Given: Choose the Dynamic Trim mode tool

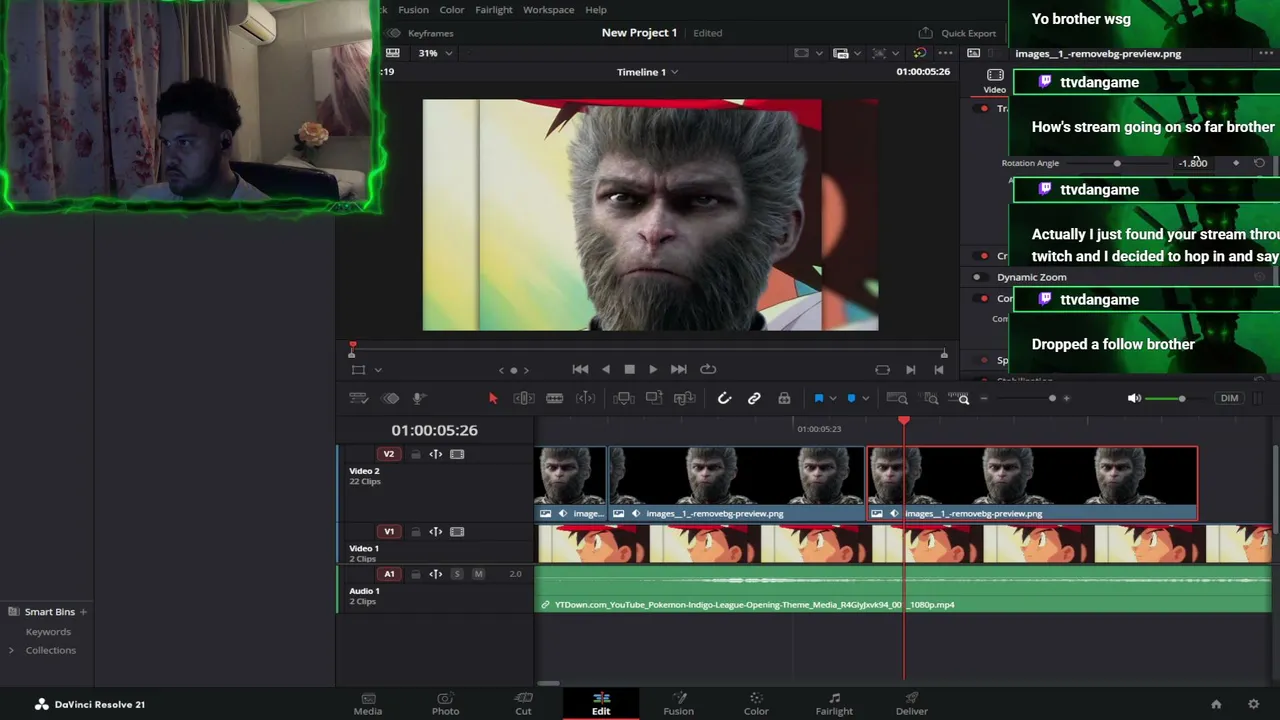Looking at the screenshot, I should (x=554, y=398).
